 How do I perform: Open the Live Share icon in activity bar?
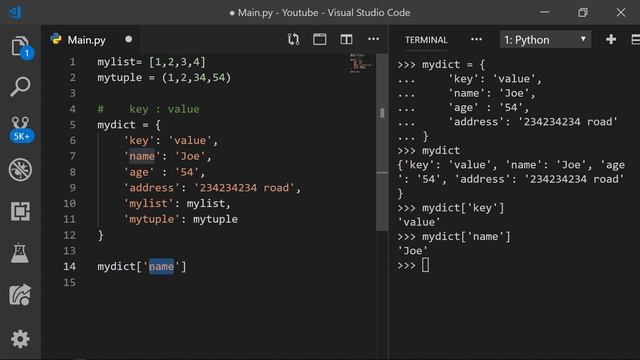20,295
